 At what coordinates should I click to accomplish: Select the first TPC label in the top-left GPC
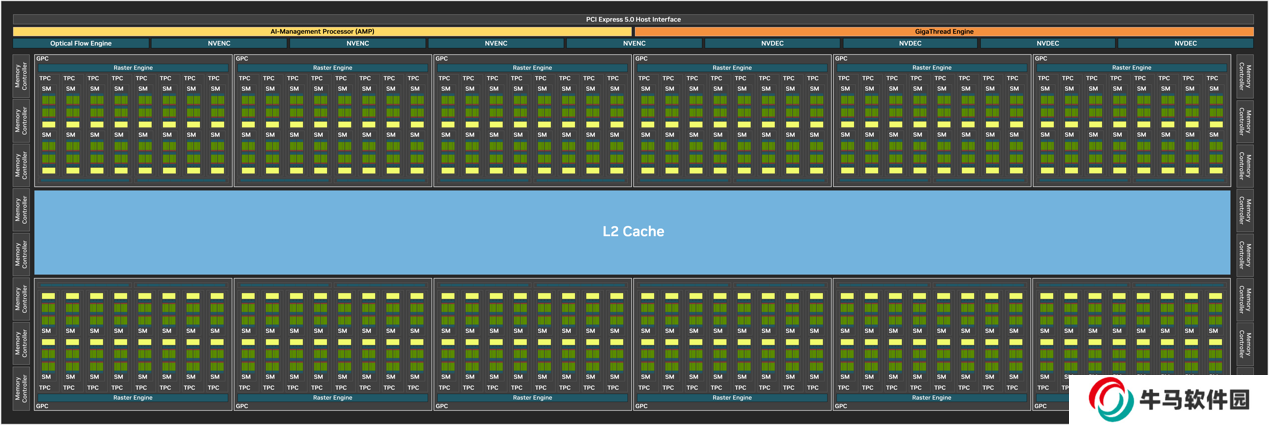[x=46, y=78]
